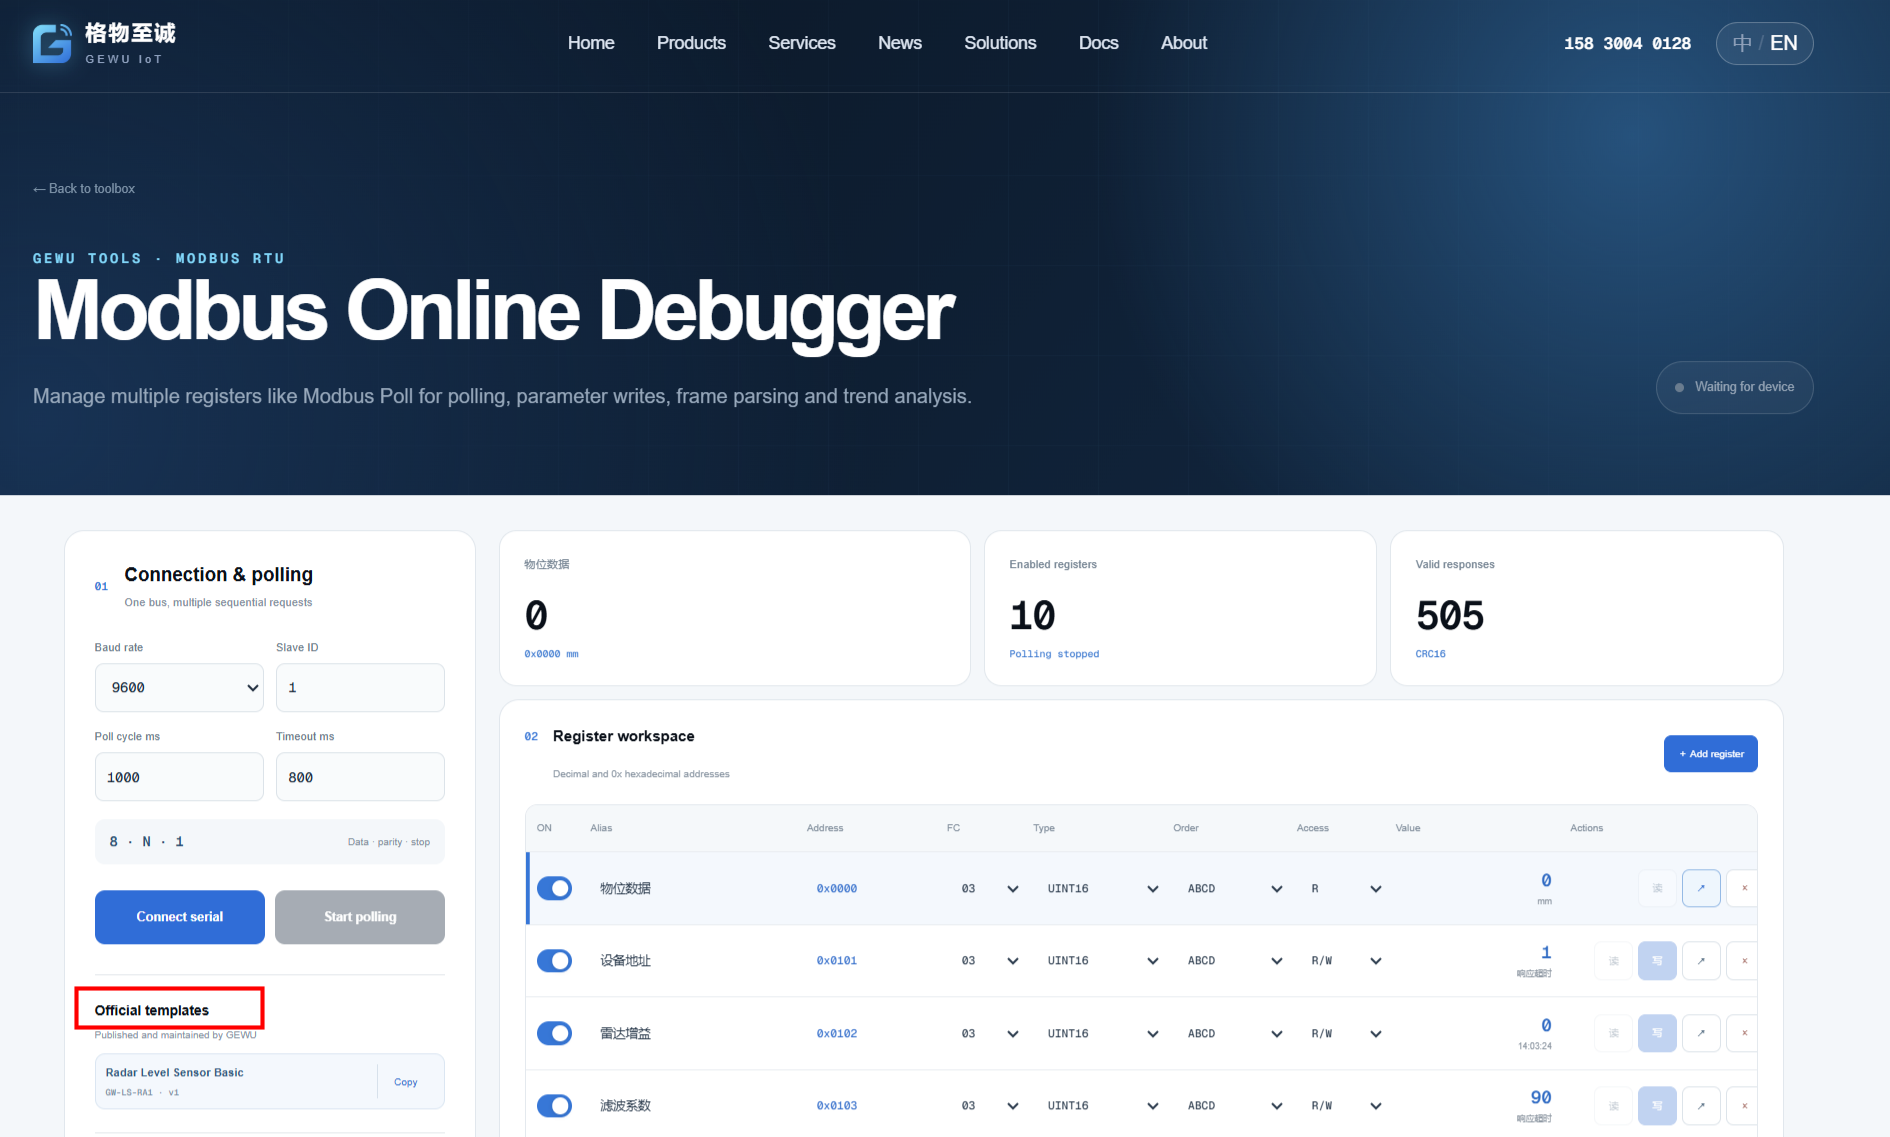Click the Add register button

(1711, 754)
